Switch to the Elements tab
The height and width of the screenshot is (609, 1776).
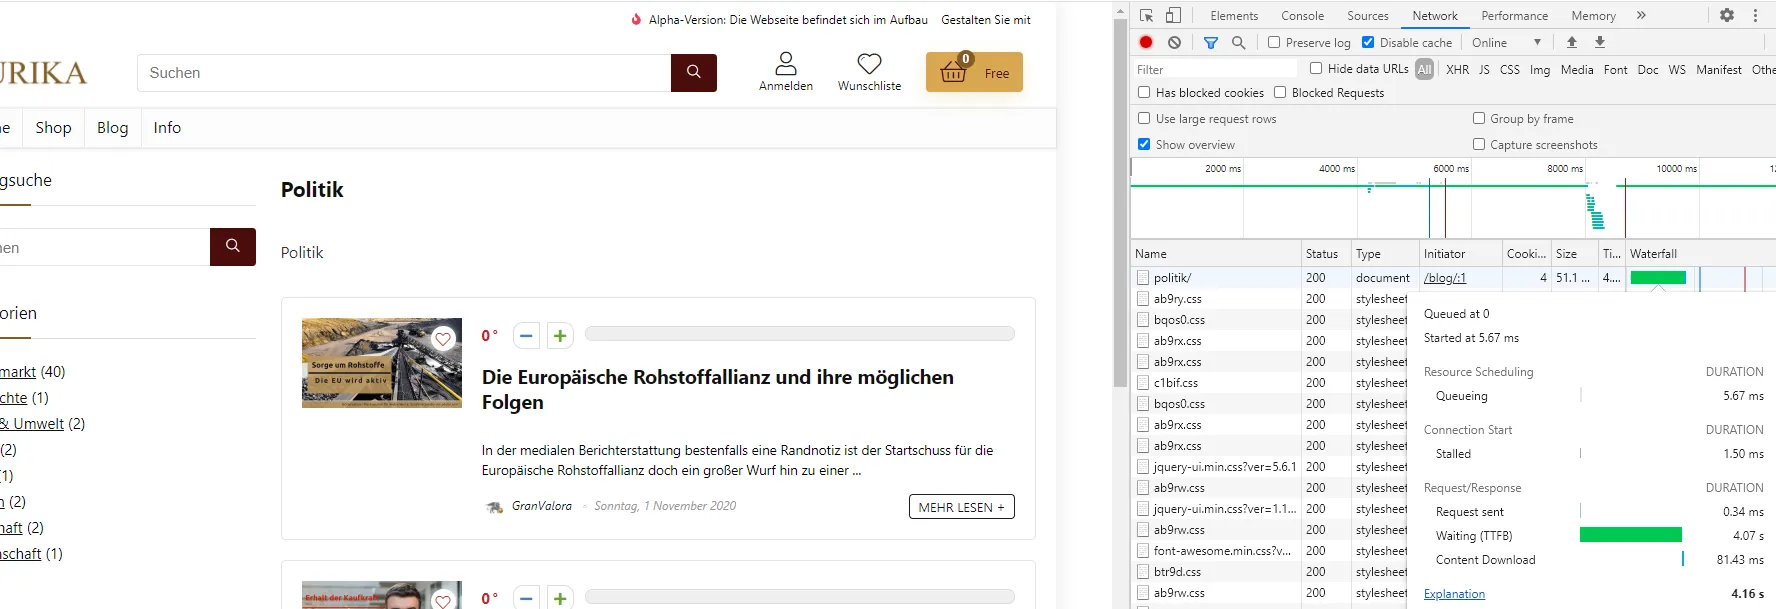pyautogui.click(x=1234, y=16)
